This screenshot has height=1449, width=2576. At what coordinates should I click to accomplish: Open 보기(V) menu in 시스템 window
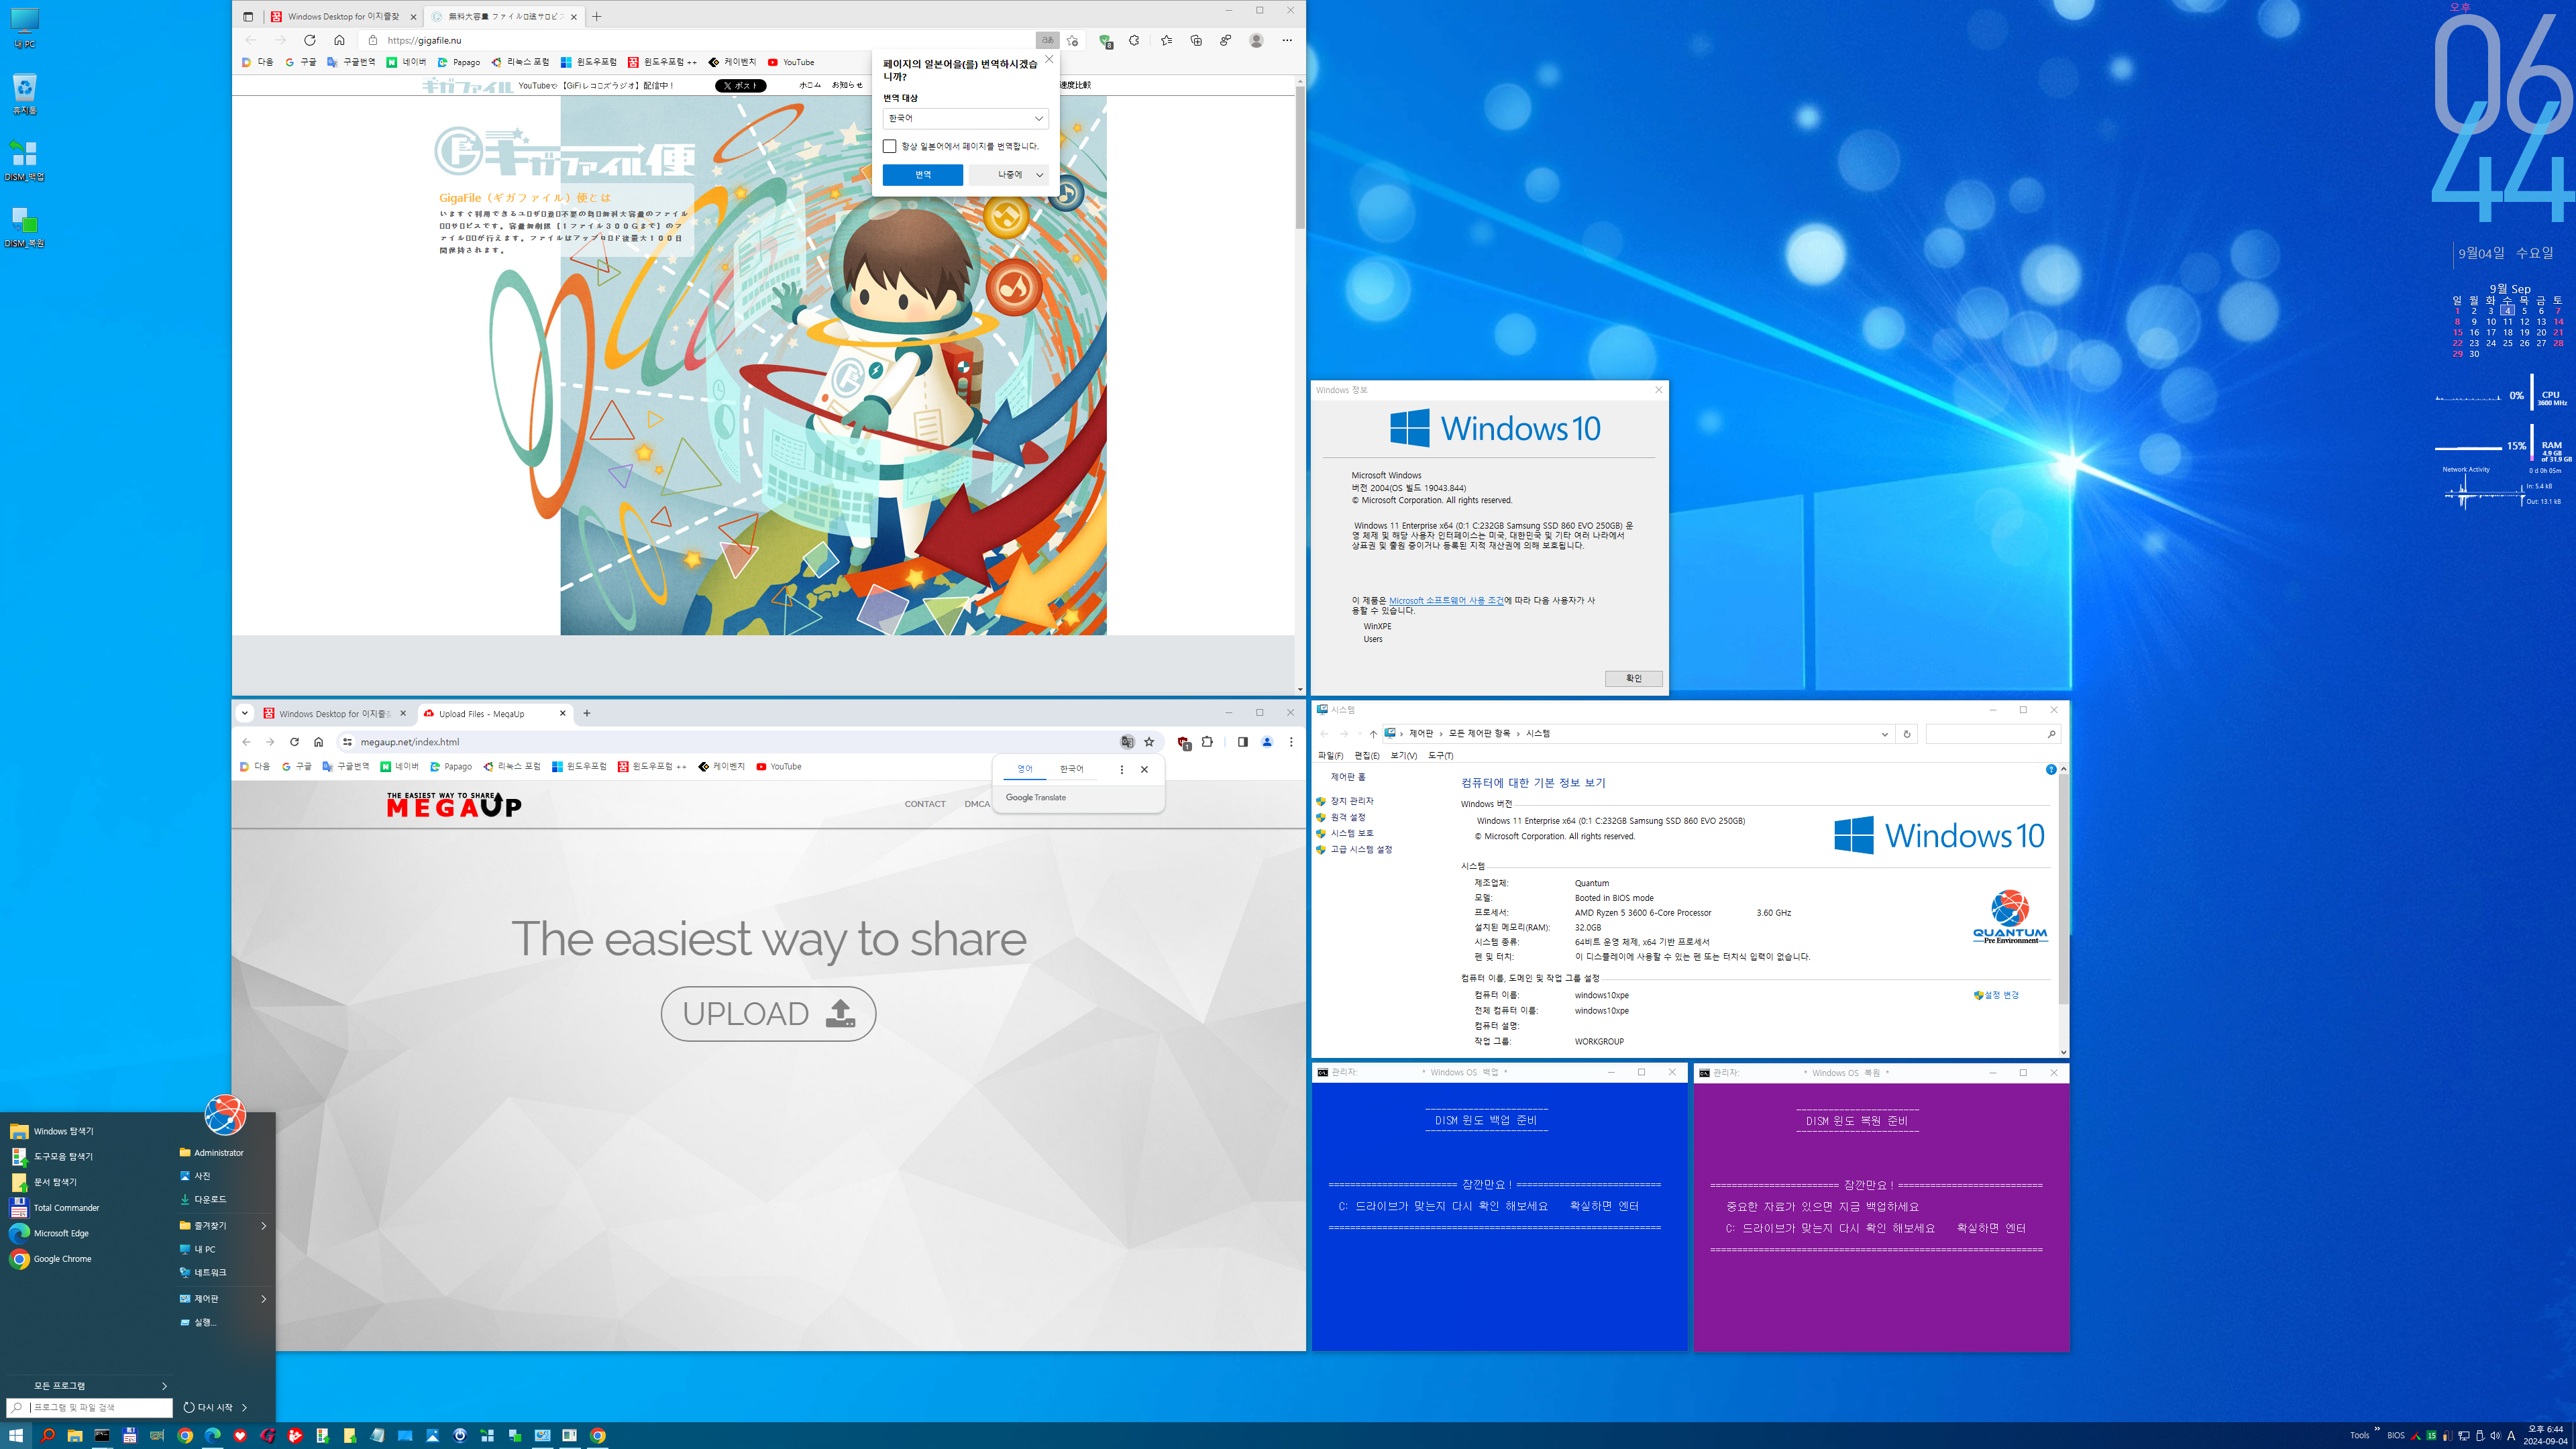1403,756
